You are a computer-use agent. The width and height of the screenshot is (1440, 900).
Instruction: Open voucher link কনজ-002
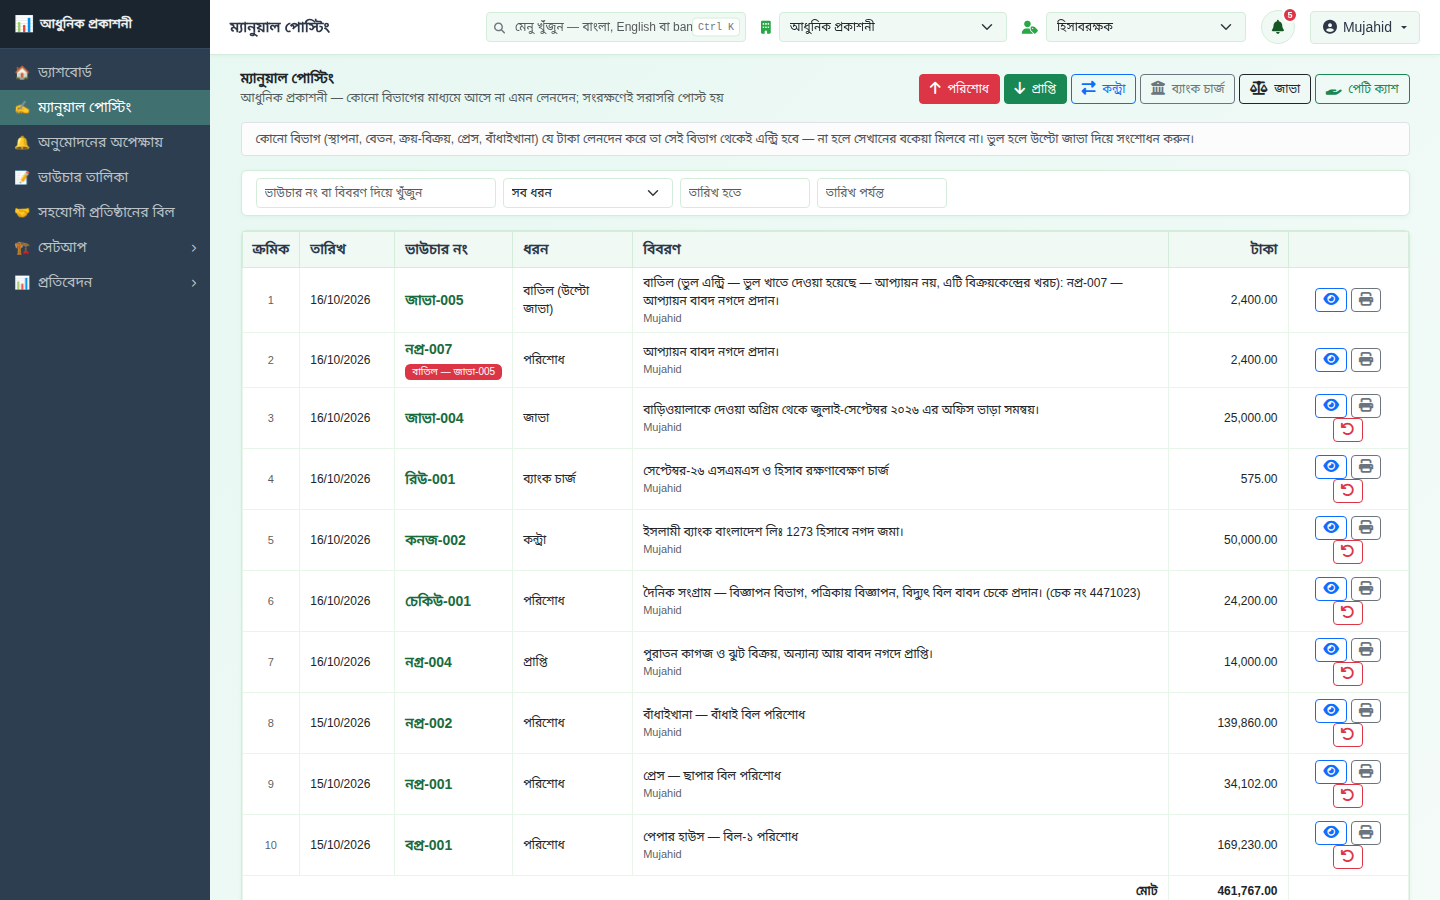435,540
